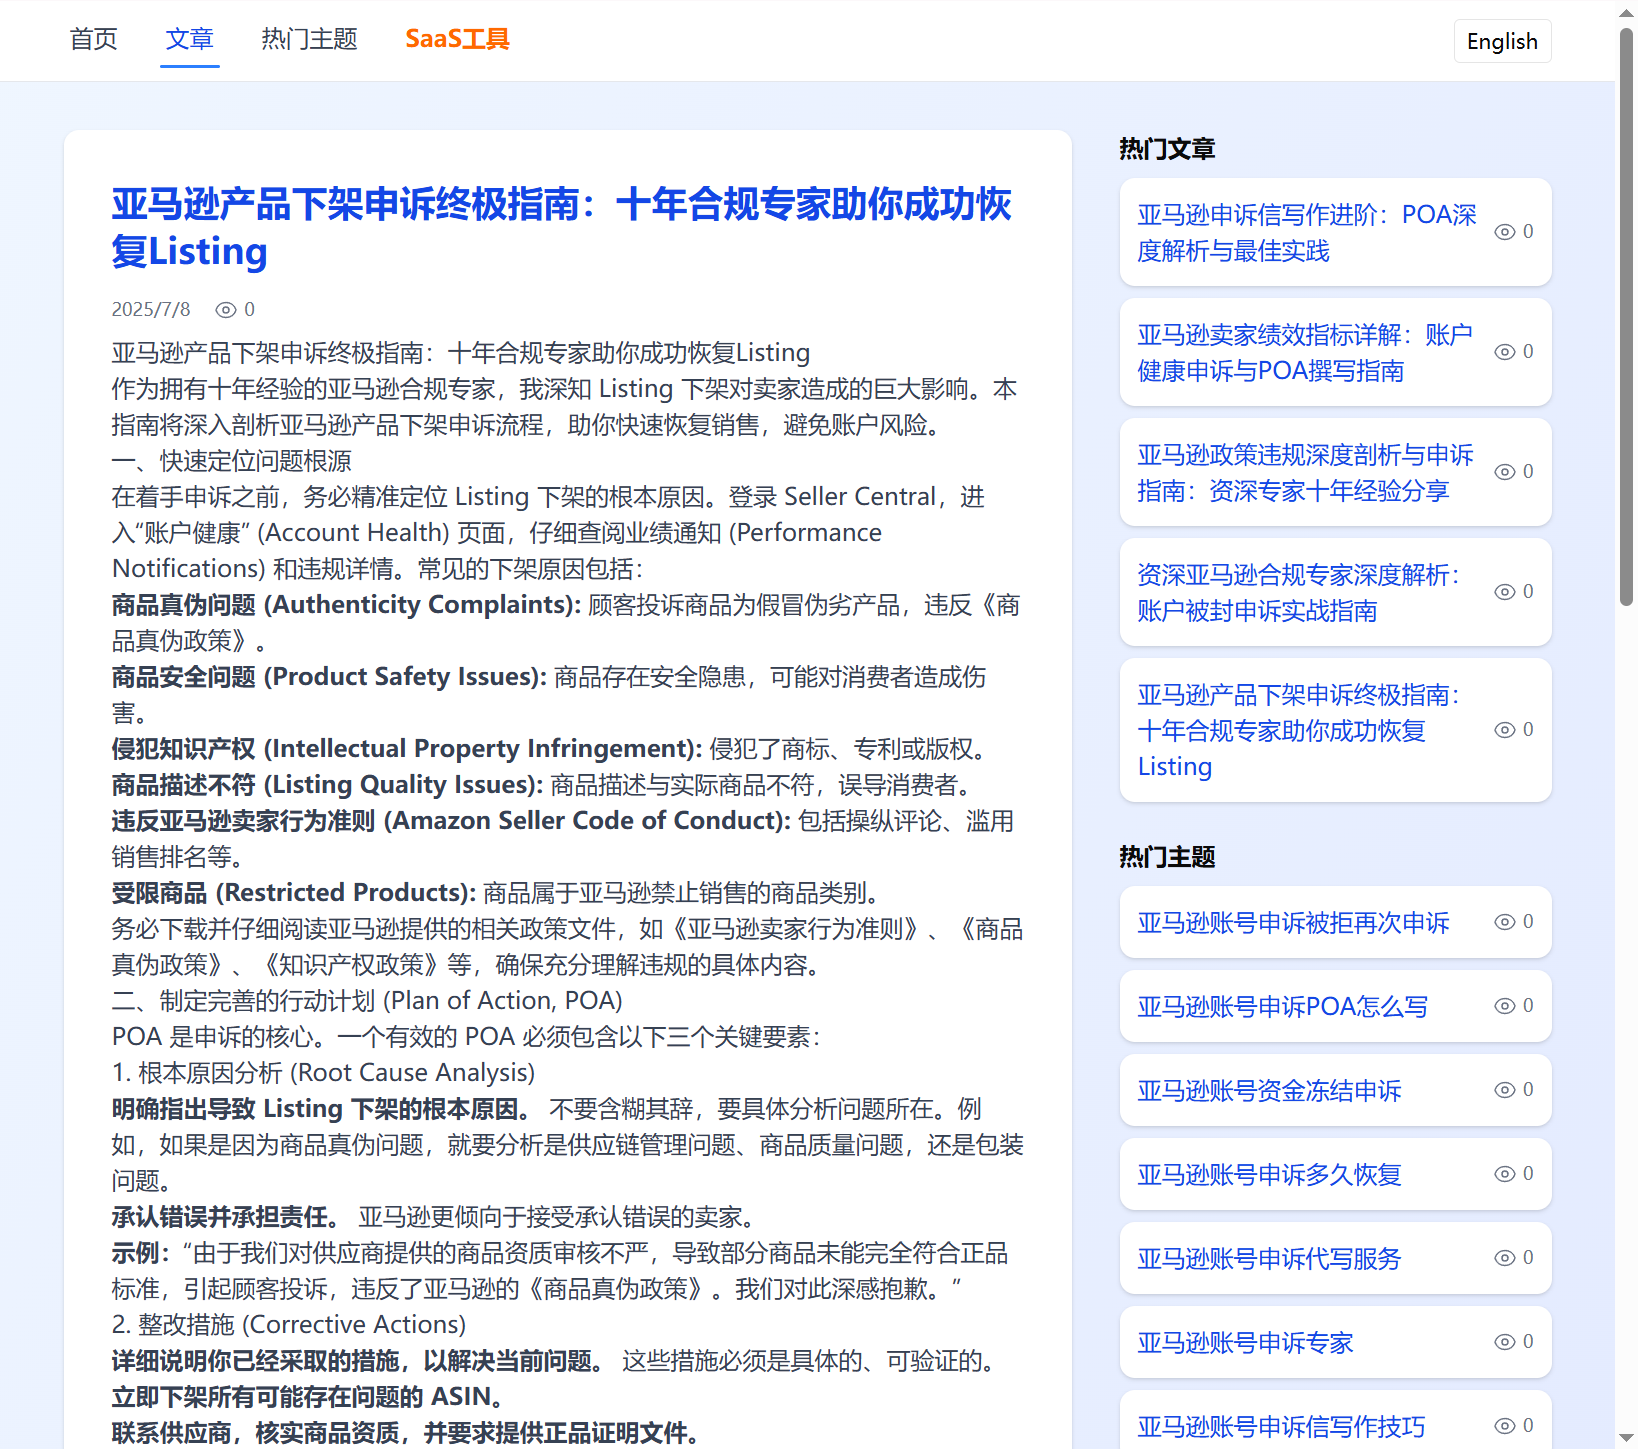Screen dimensions: 1638x1449
Task: Click section heading 一、快速定位问题根源
Action: (232, 461)
